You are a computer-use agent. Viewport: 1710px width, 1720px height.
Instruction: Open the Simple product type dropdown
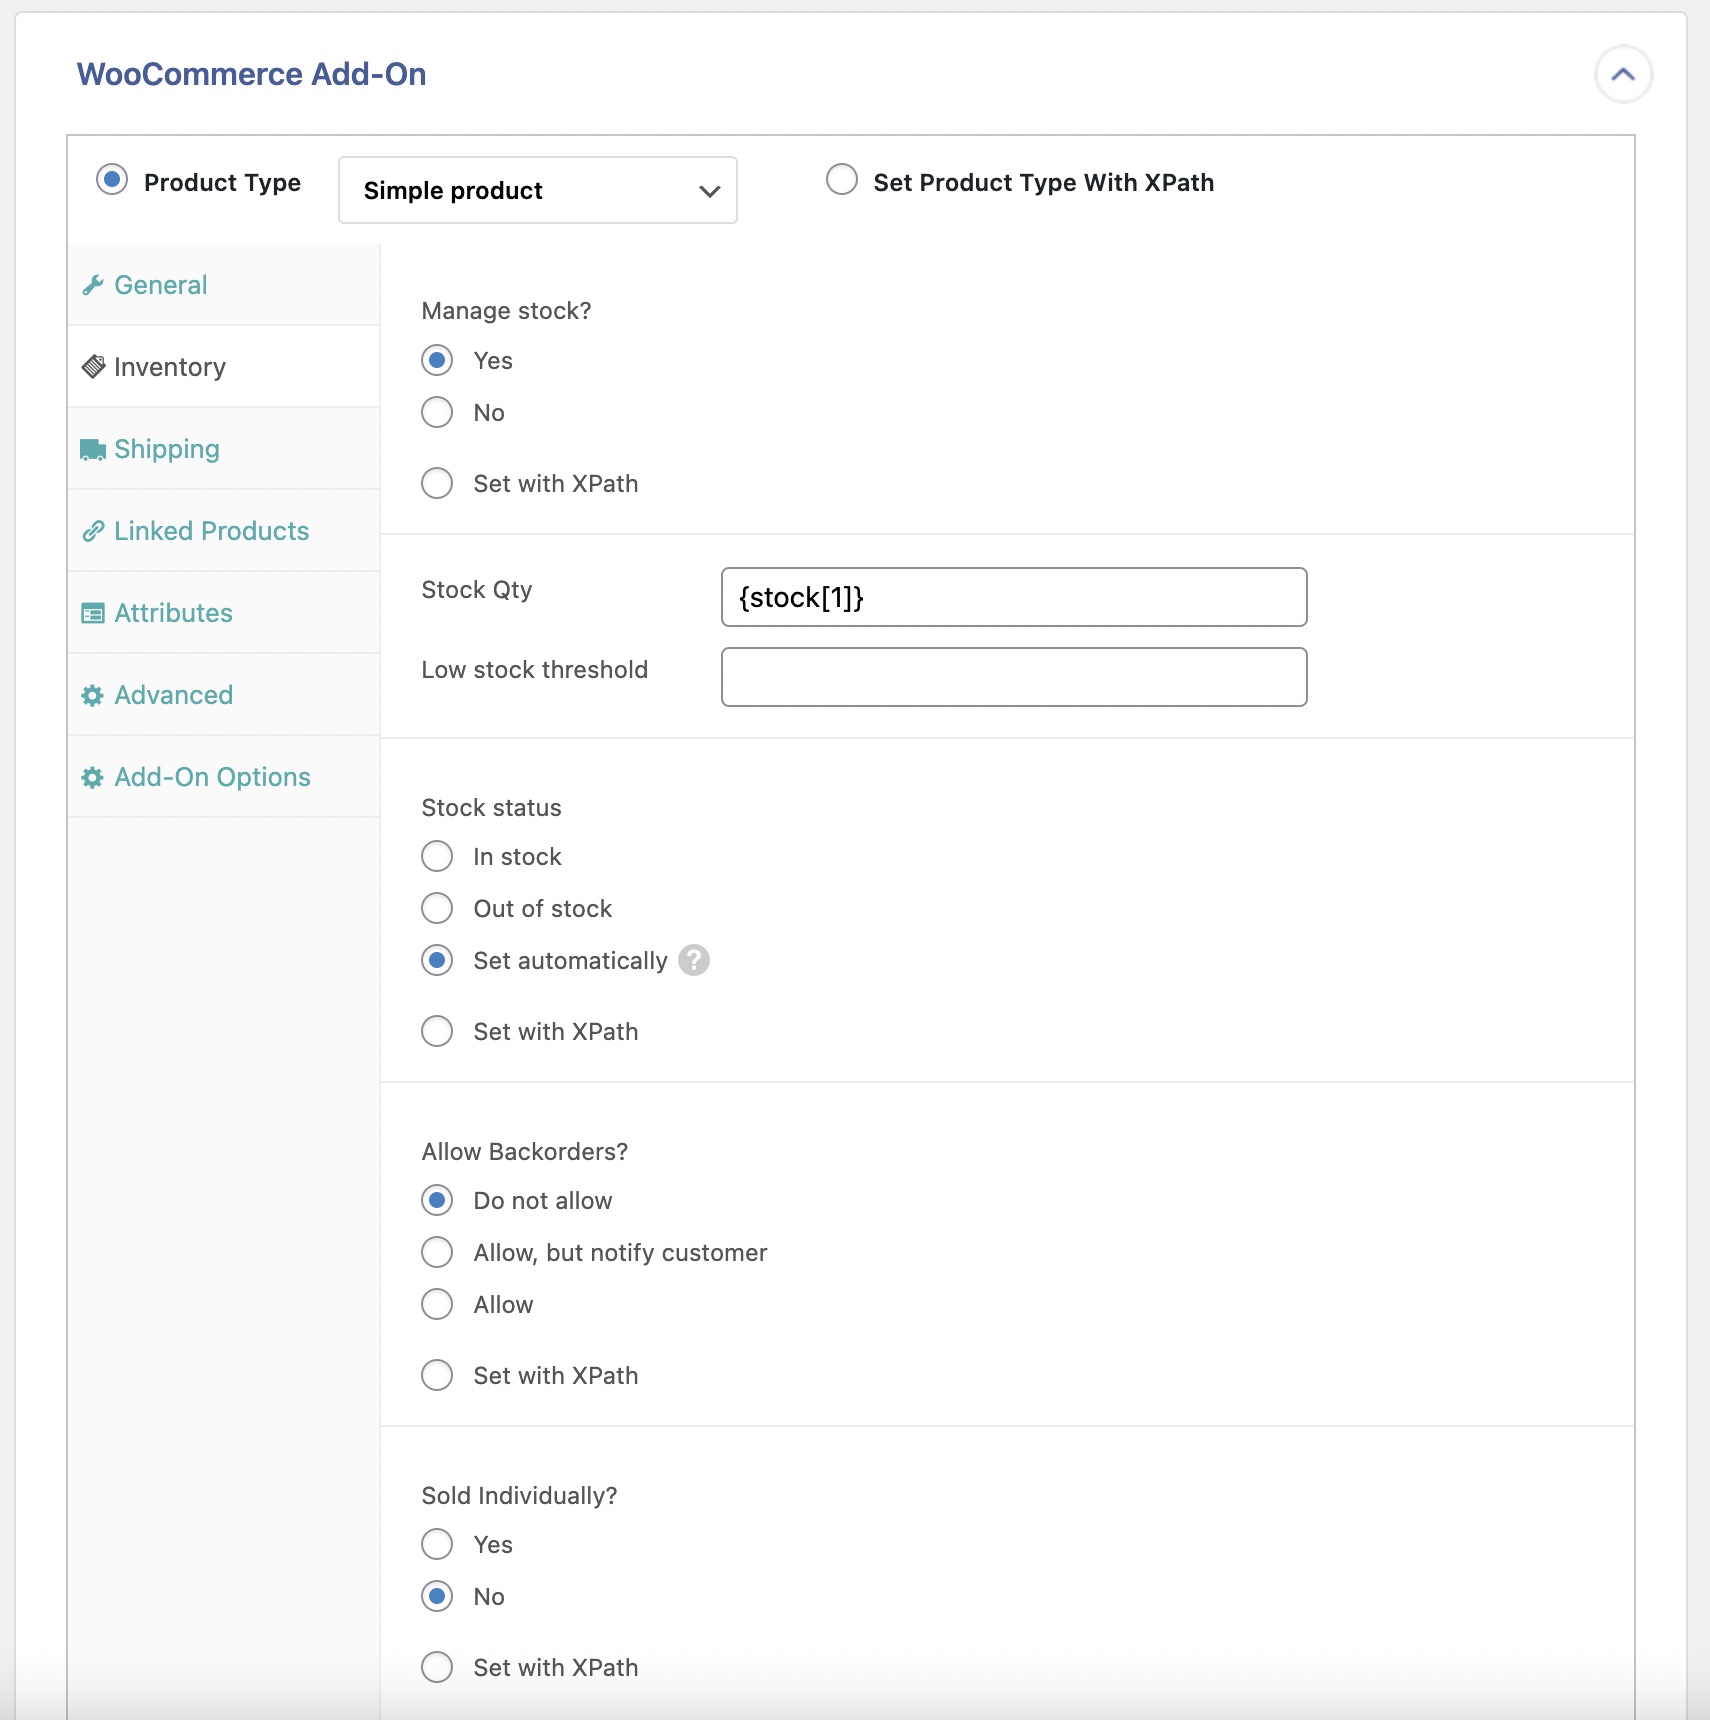click(x=538, y=190)
